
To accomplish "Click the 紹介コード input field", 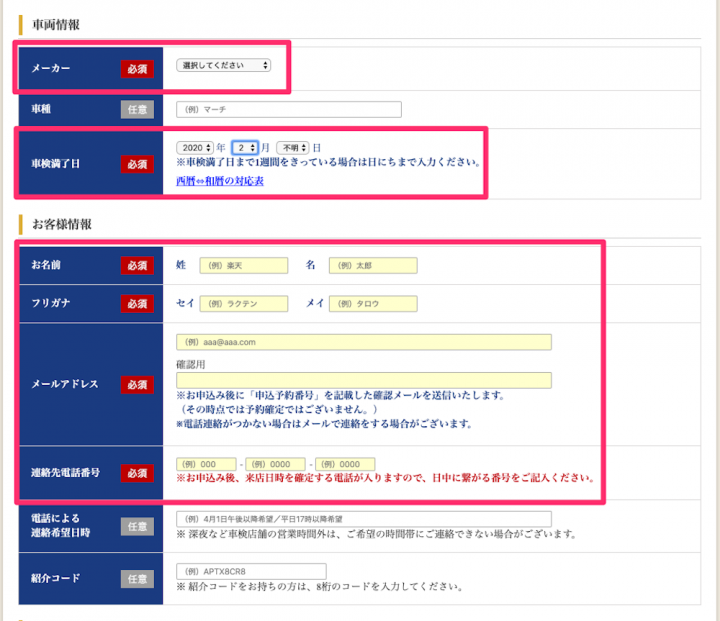I will (x=251, y=571).
